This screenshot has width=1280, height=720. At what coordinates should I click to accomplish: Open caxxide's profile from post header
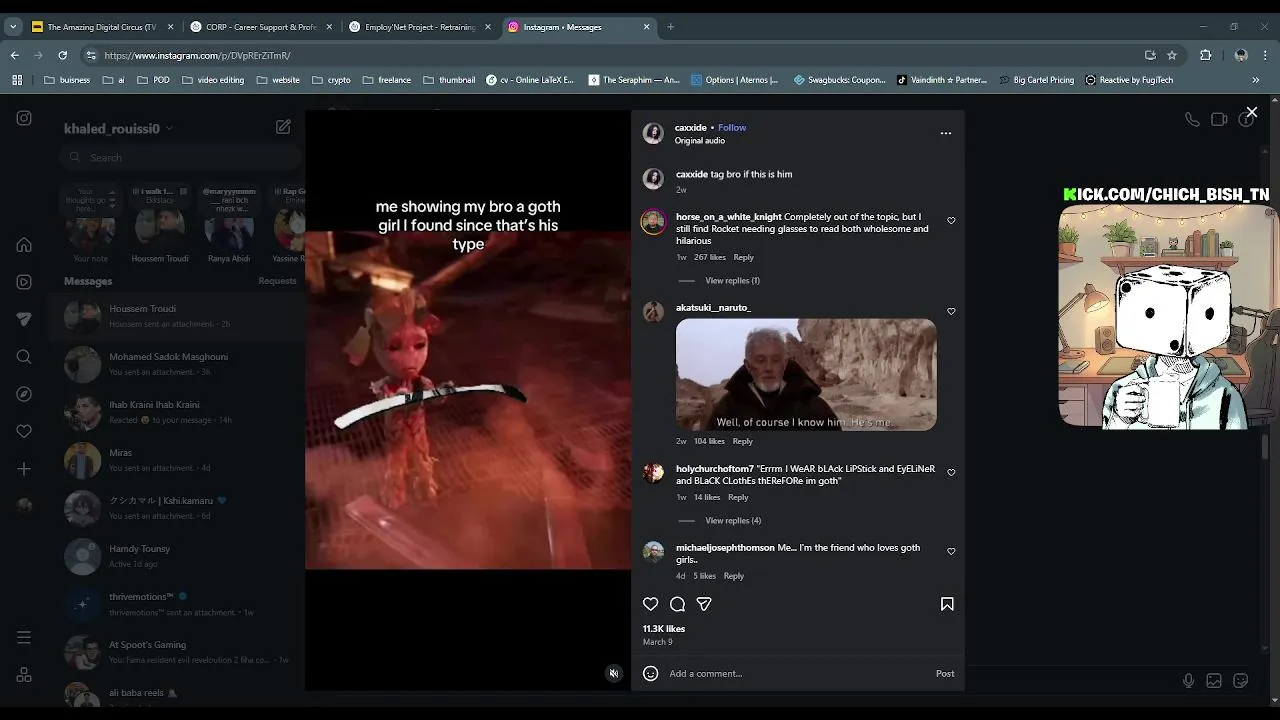click(x=690, y=128)
